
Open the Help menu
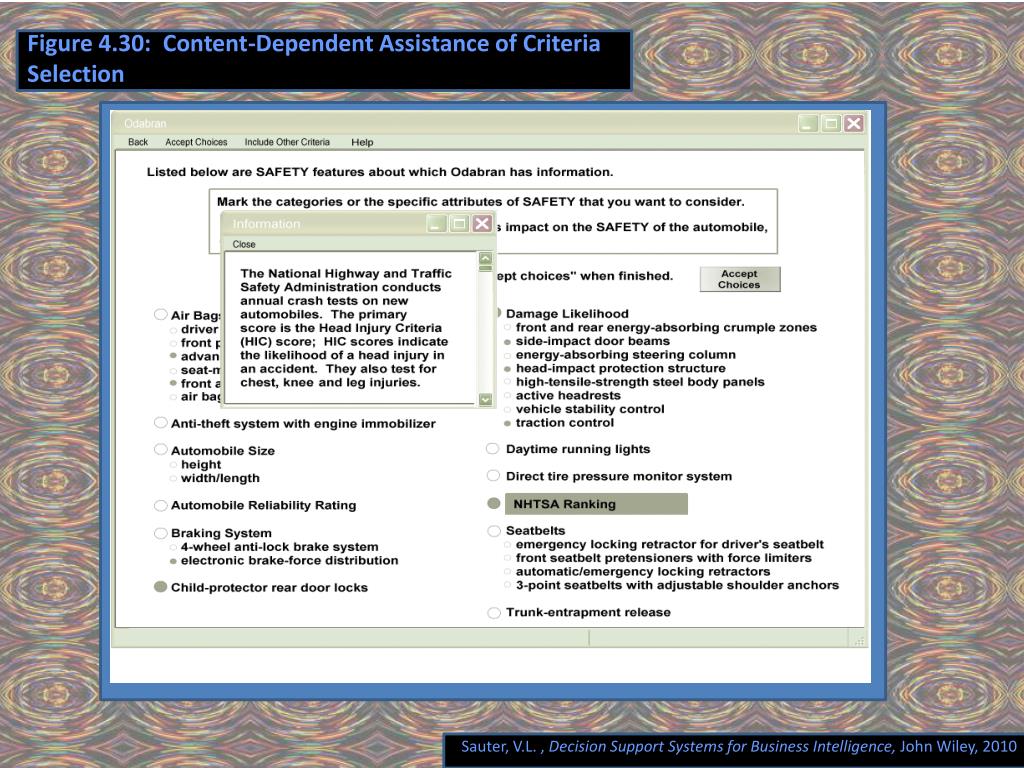[x=362, y=142]
